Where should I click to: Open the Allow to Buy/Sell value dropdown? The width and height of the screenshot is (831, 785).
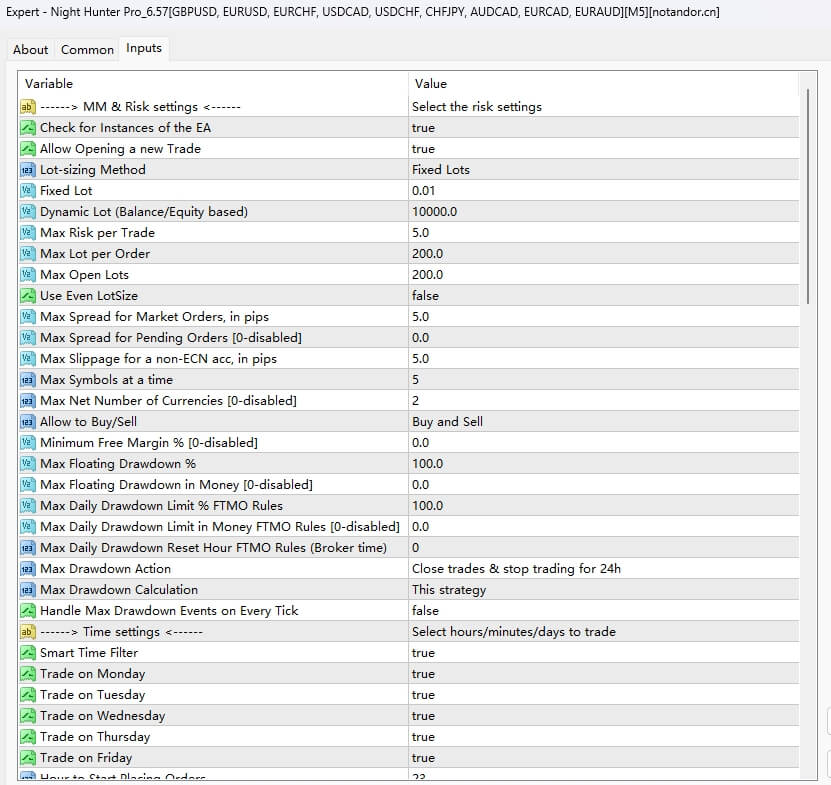(x=604, y=422)
